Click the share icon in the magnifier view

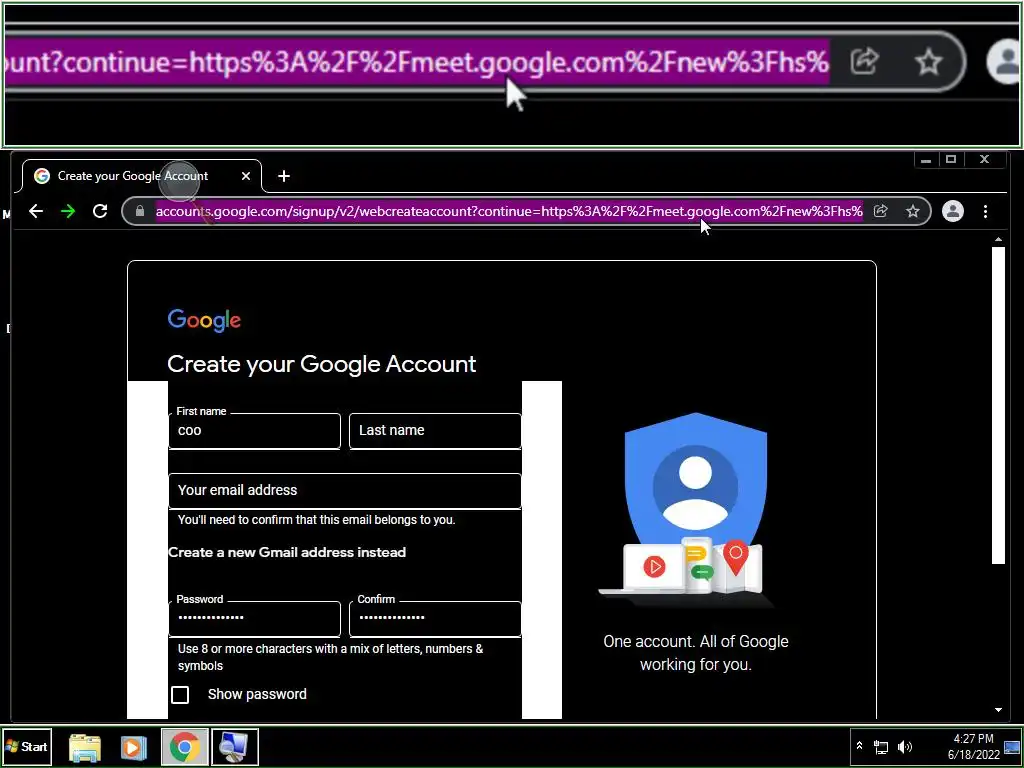coord(865,61)
